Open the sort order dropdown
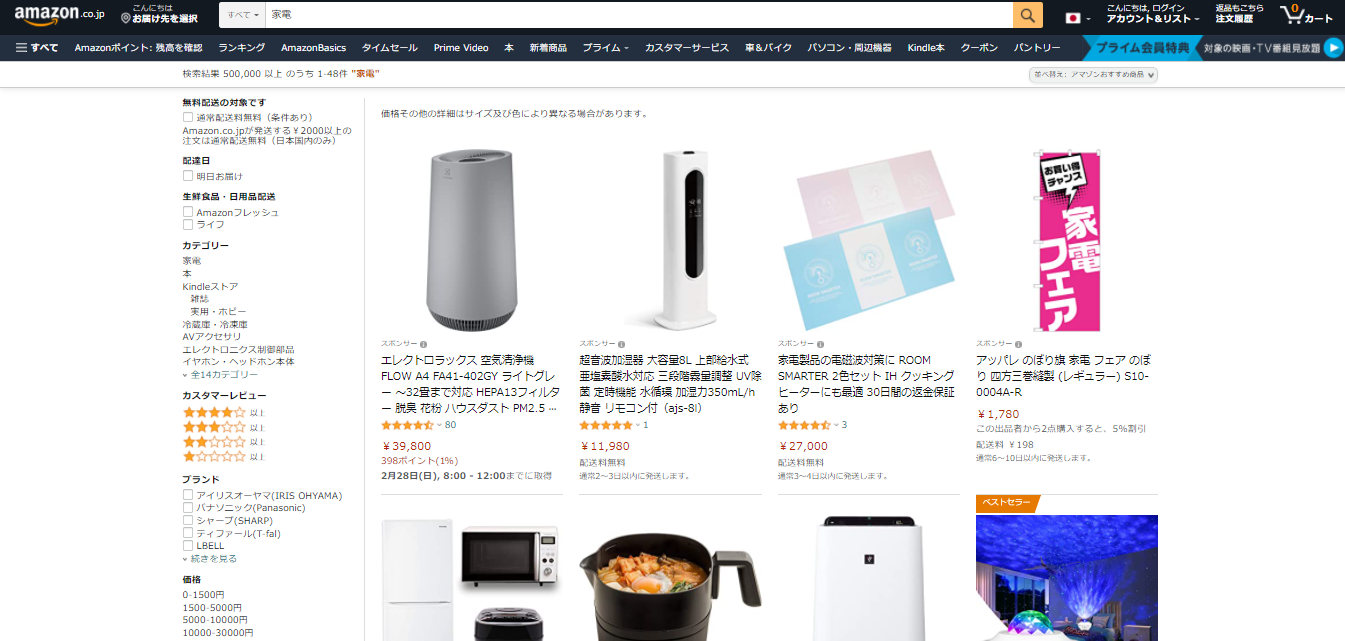Screen dimensions: 1345x641 [1093, 74]
